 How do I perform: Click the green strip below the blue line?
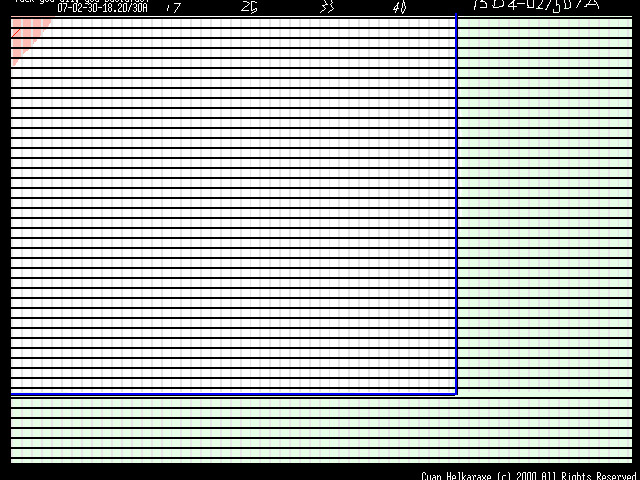point(230,430)
